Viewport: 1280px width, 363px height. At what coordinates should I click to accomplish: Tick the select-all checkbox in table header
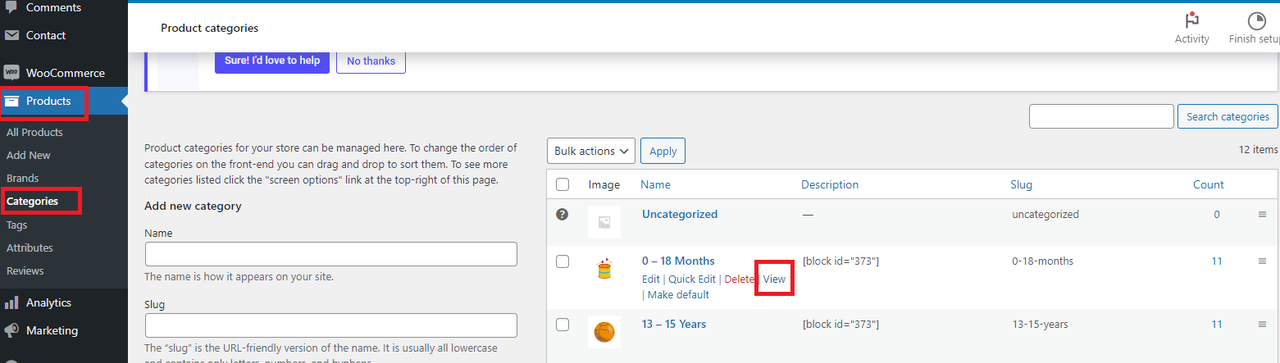point(562,185)
